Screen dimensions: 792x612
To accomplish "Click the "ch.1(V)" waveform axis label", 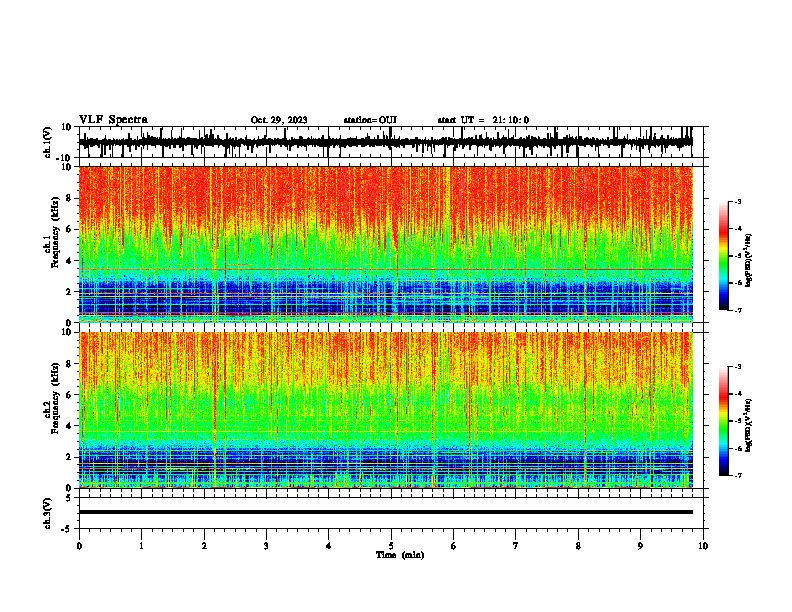I will pos(48,142).
